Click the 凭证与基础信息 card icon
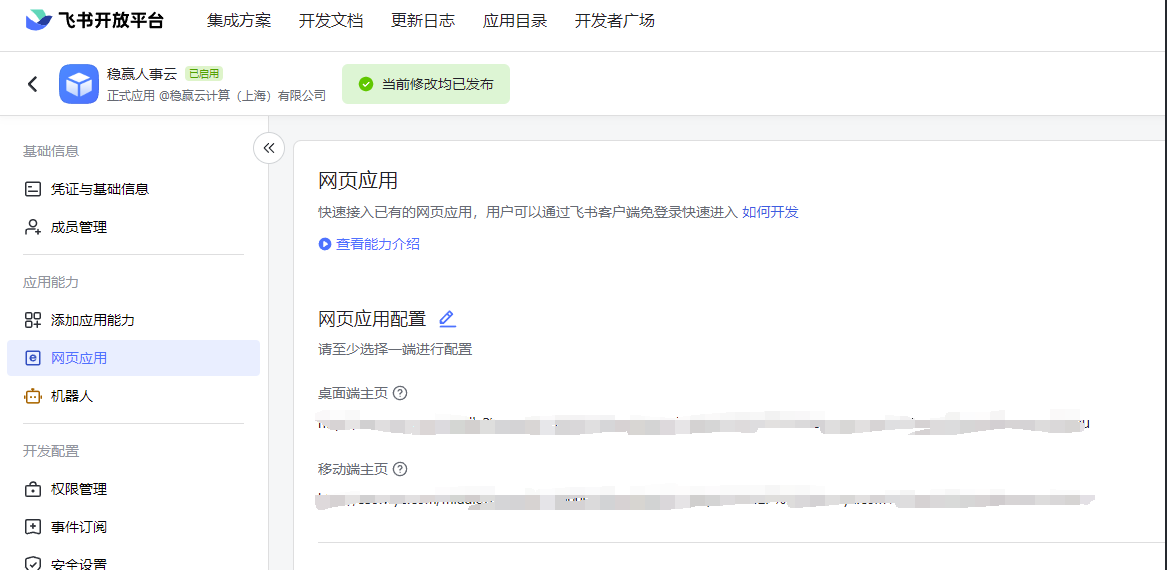1167x570 pixels. (32, 189)
